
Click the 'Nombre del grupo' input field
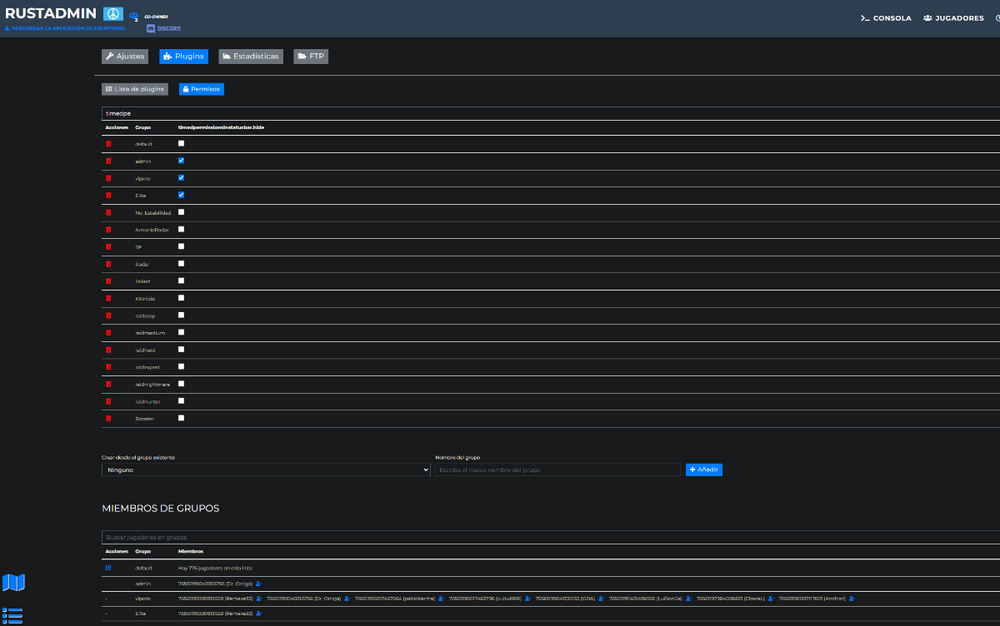click(557, 469)
